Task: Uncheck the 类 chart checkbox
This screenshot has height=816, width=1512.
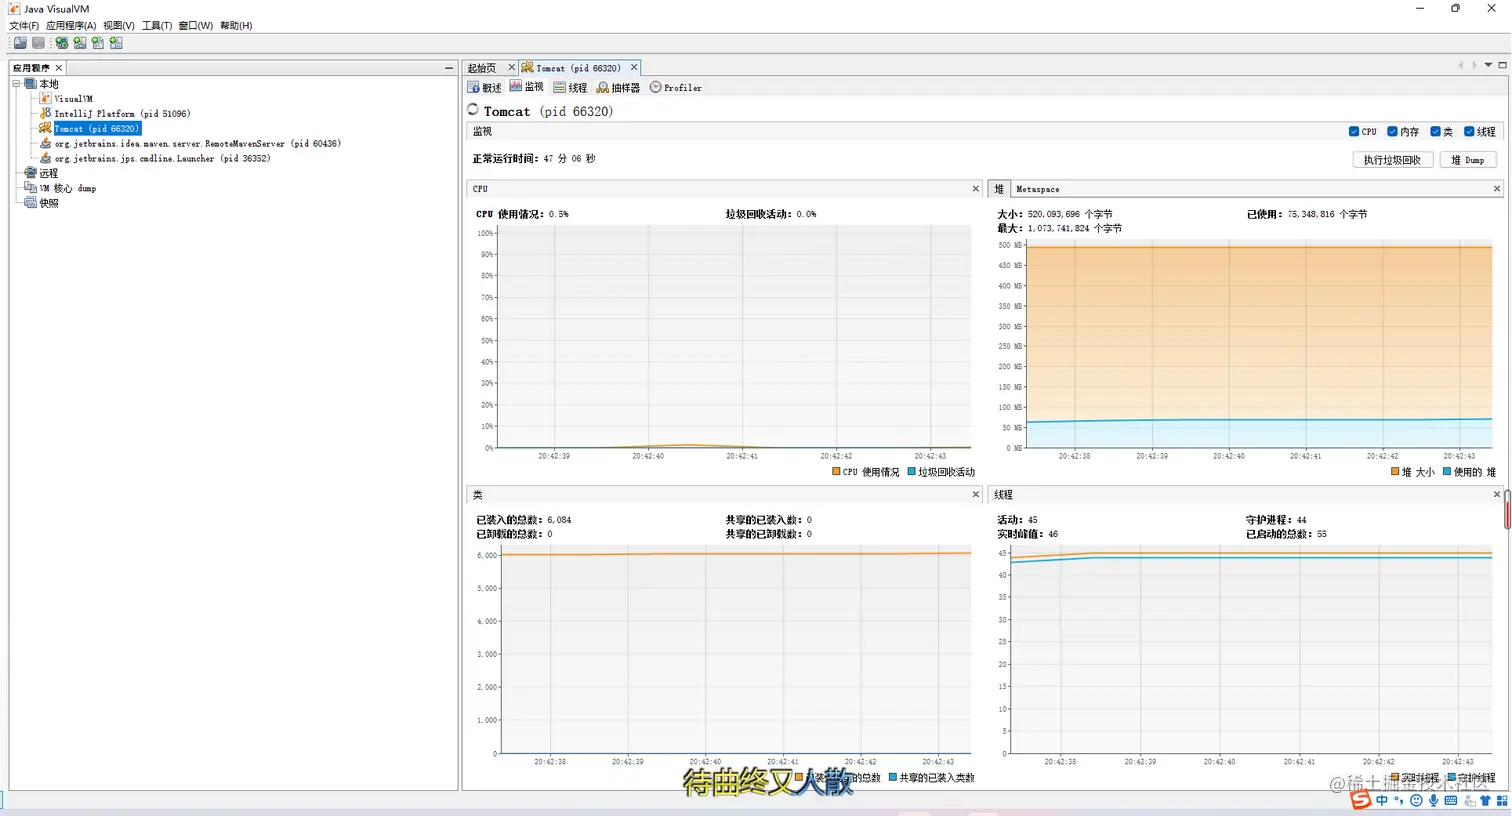Action: point(1435,131)
